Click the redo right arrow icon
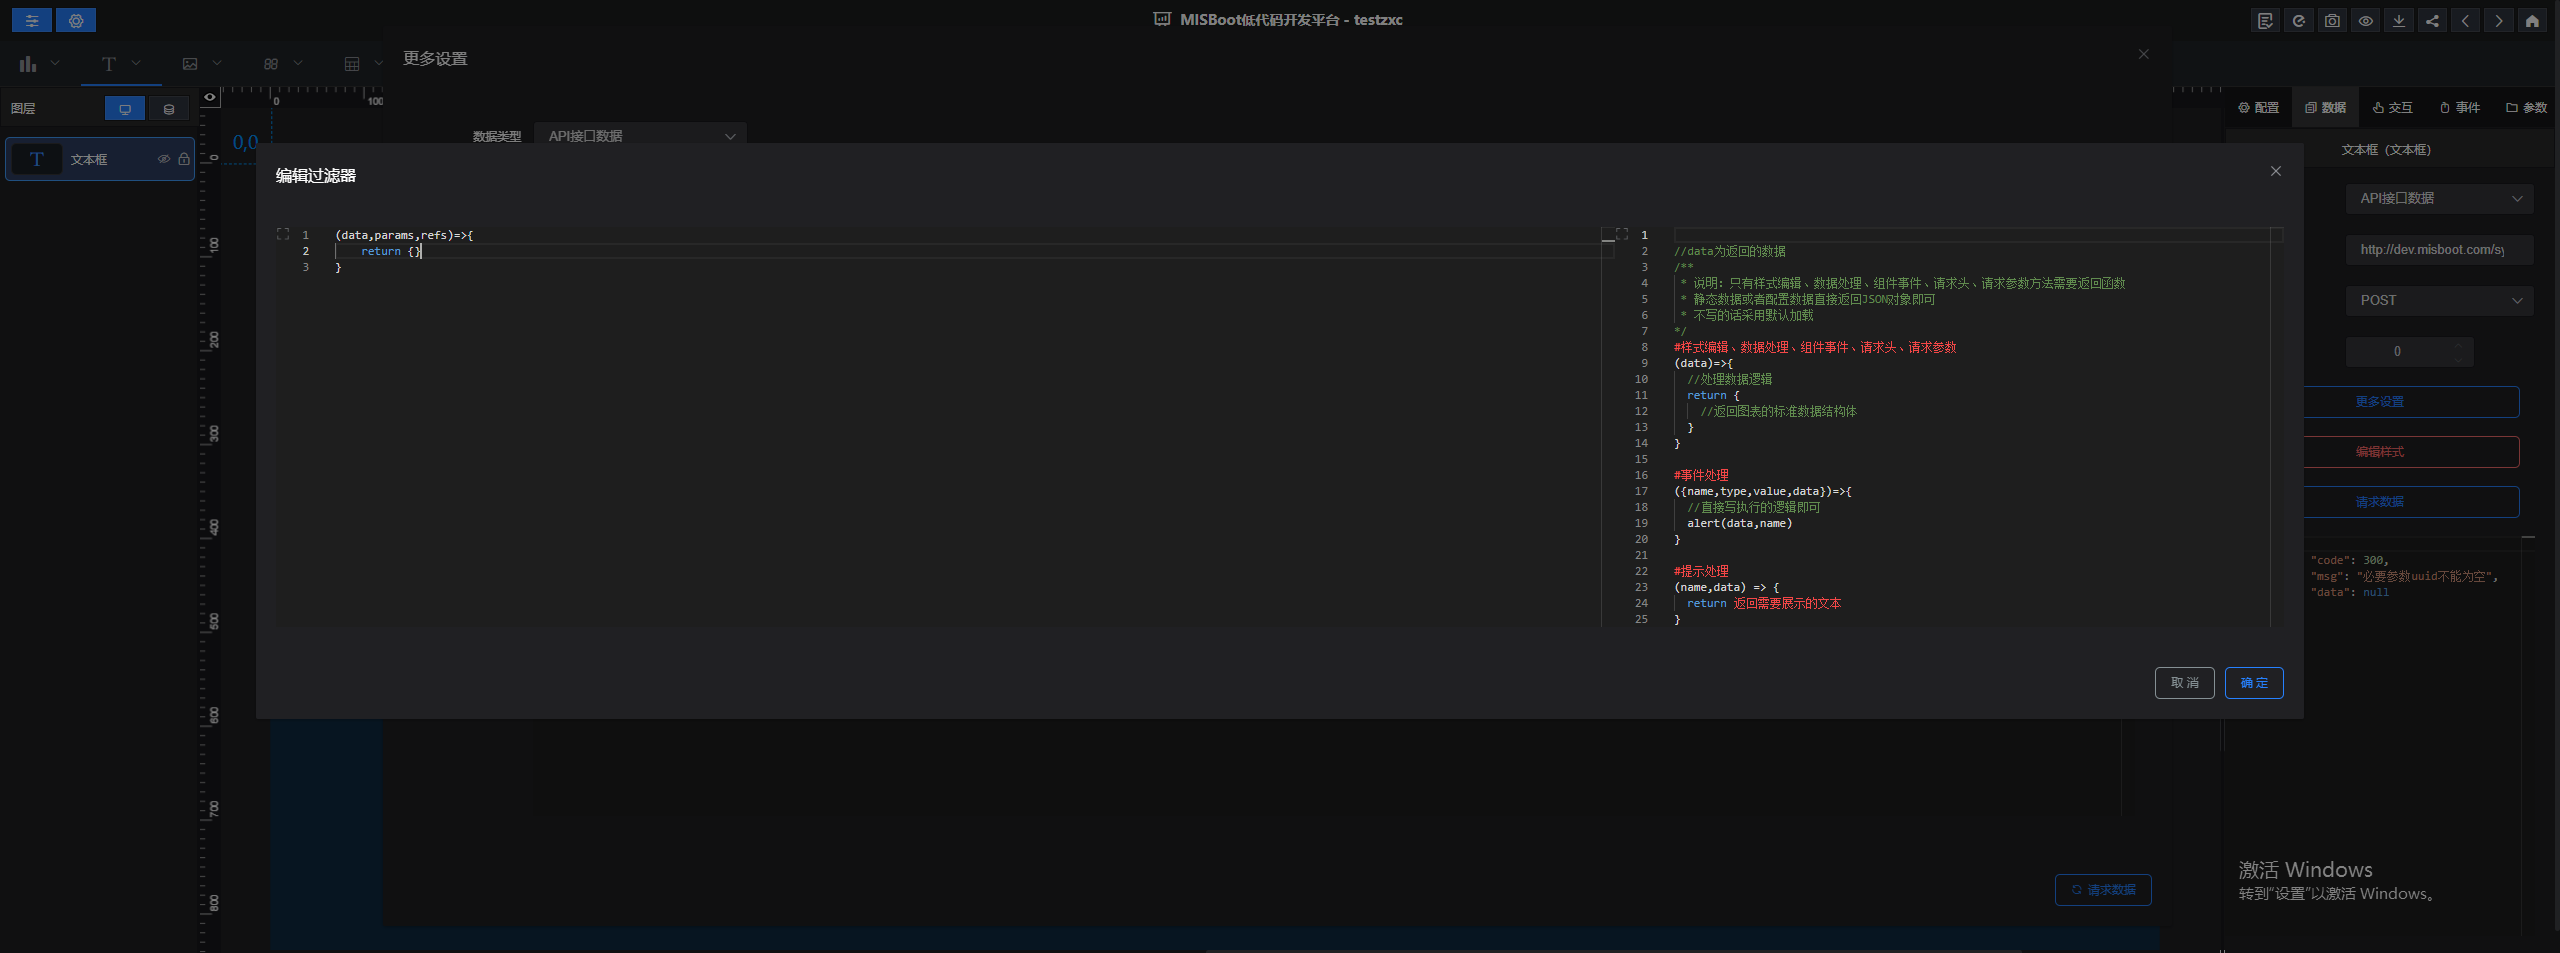2560x953 pixels. [2499, 20]
